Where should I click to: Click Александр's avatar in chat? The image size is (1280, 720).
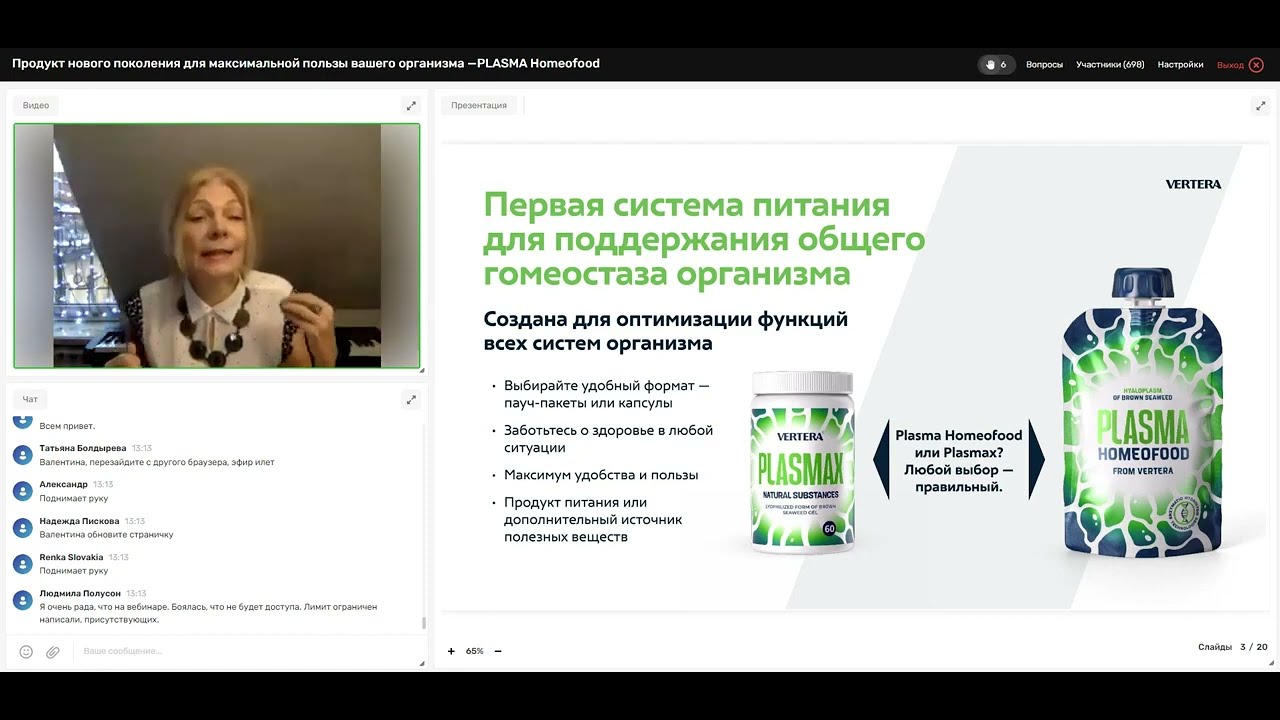point(23,491)
